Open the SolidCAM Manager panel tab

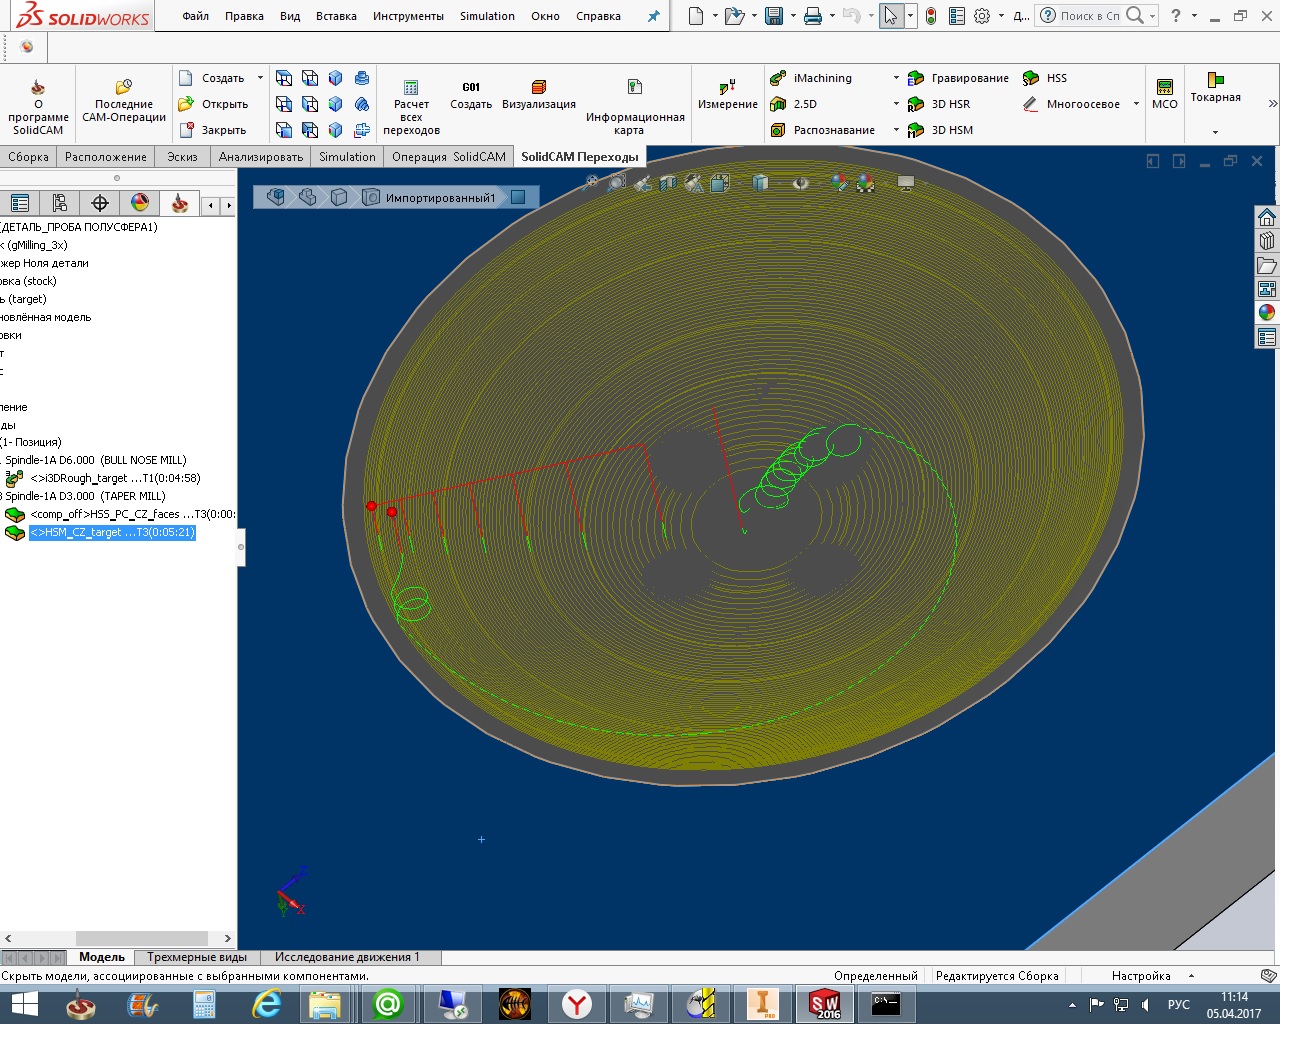180,203
